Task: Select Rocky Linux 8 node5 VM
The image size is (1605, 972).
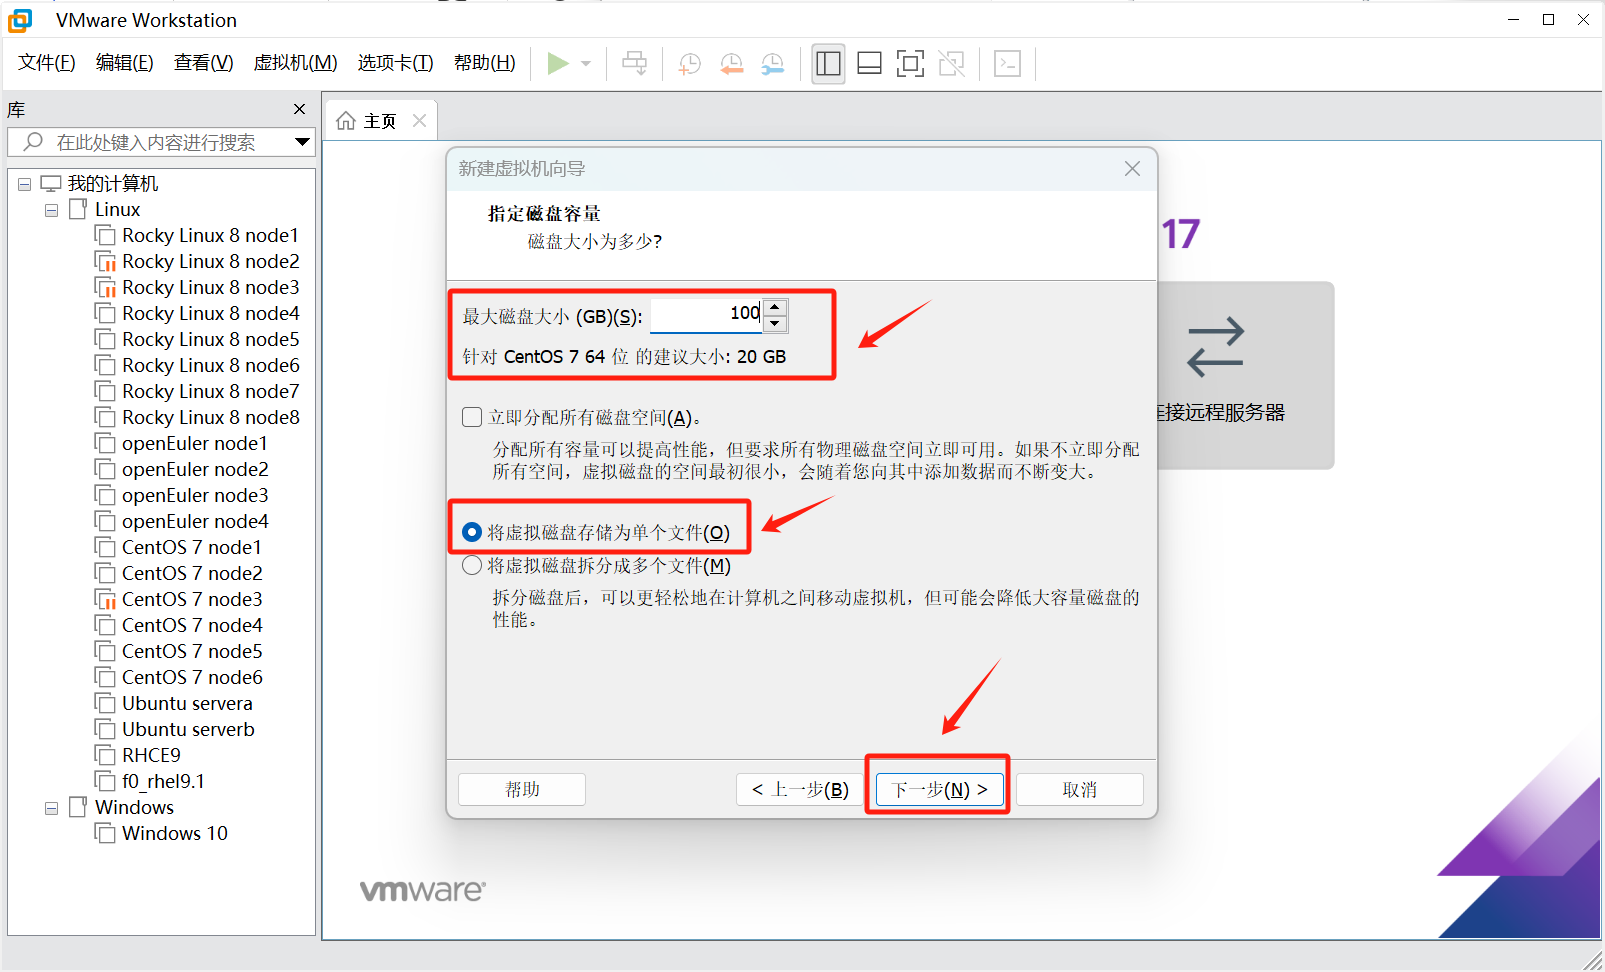Action: pos(210,339)
